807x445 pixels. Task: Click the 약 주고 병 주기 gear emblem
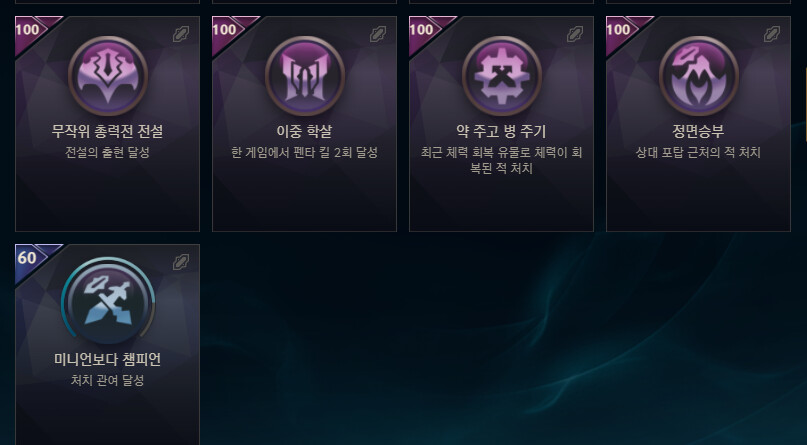tap(502, 76)
